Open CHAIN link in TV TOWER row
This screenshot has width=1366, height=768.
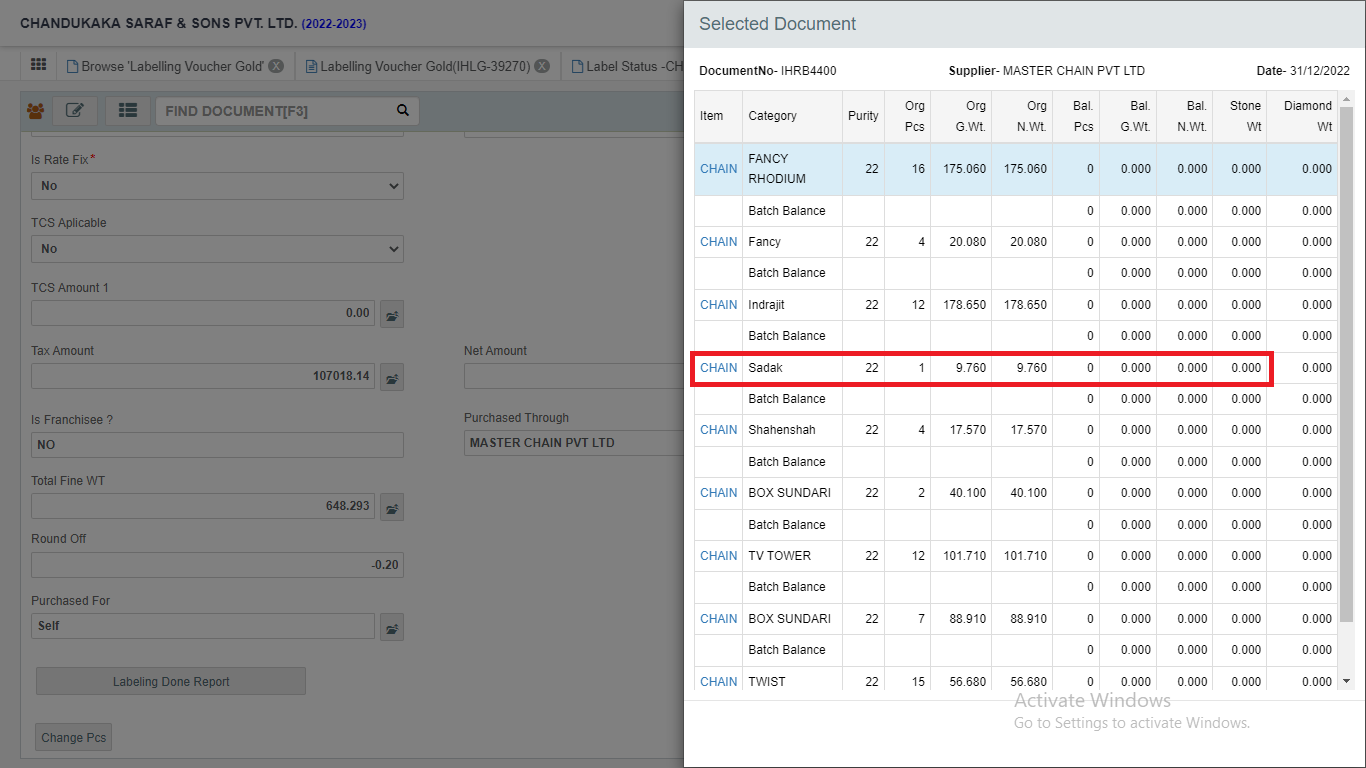(718, 556)
